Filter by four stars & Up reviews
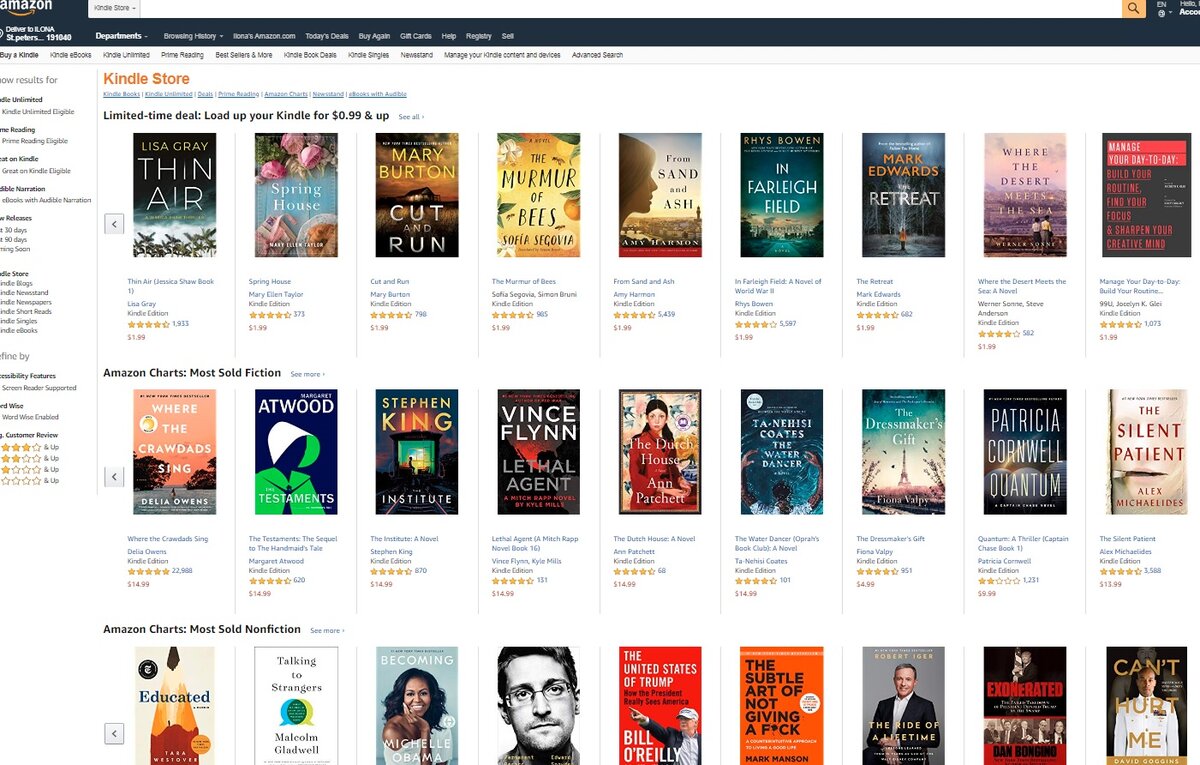The height and width of the screenshot is (765, 1200). [29, 447]
